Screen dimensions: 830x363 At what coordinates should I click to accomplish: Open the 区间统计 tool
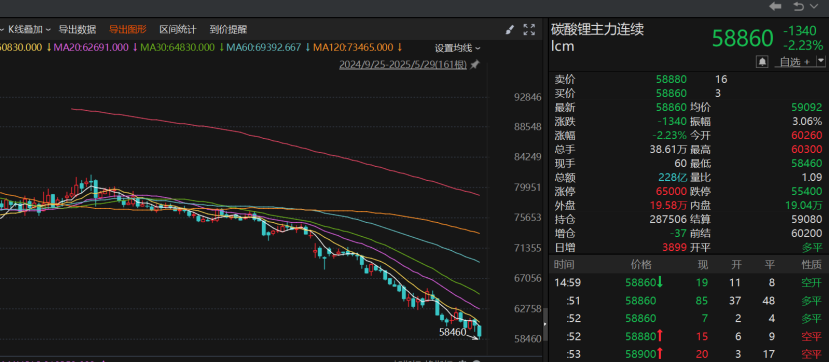click(178, 30)
